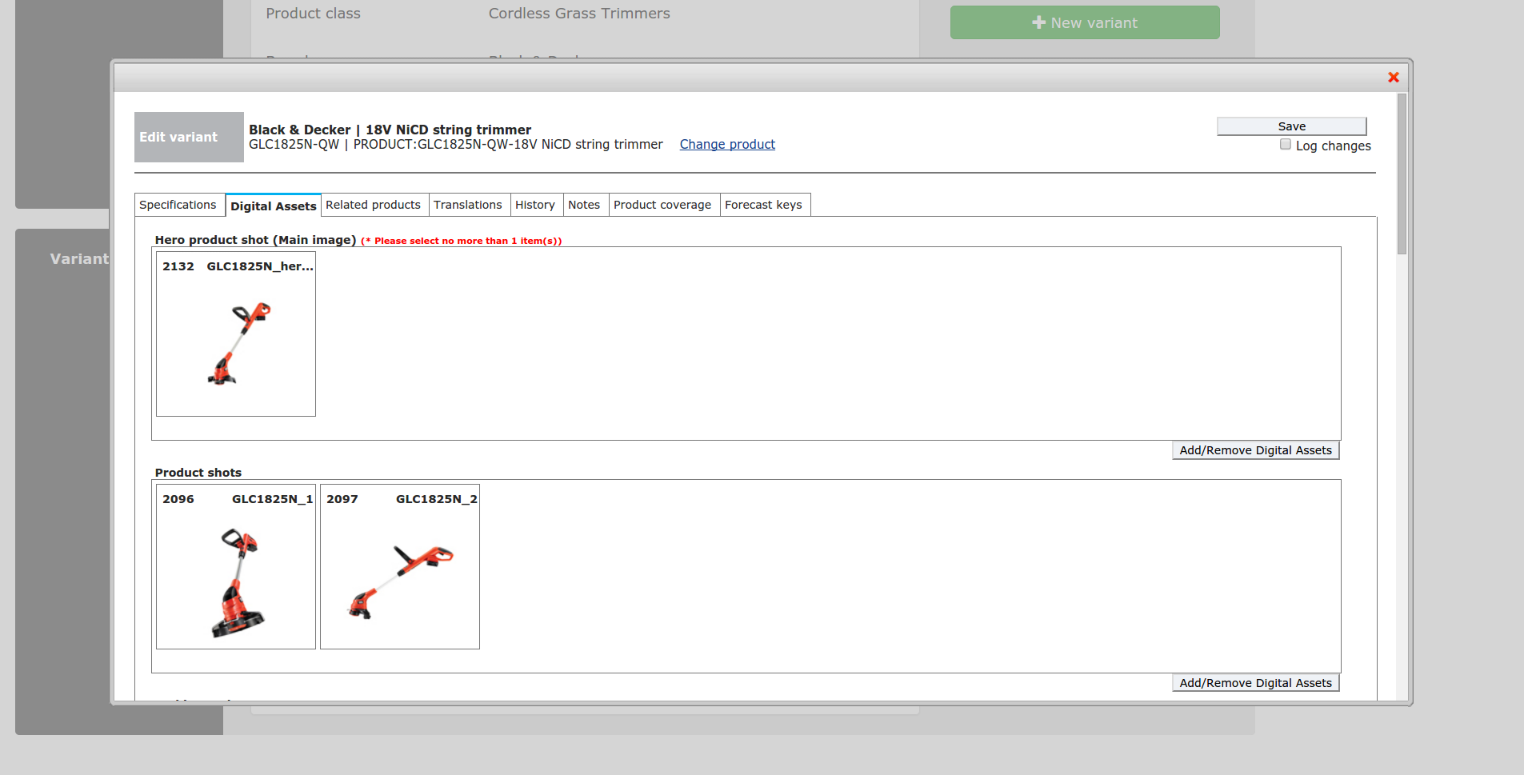Screen dimensions: 1524x775
Task: Close the Edit variant dialog with red X
Action: tap(1393, 77)
